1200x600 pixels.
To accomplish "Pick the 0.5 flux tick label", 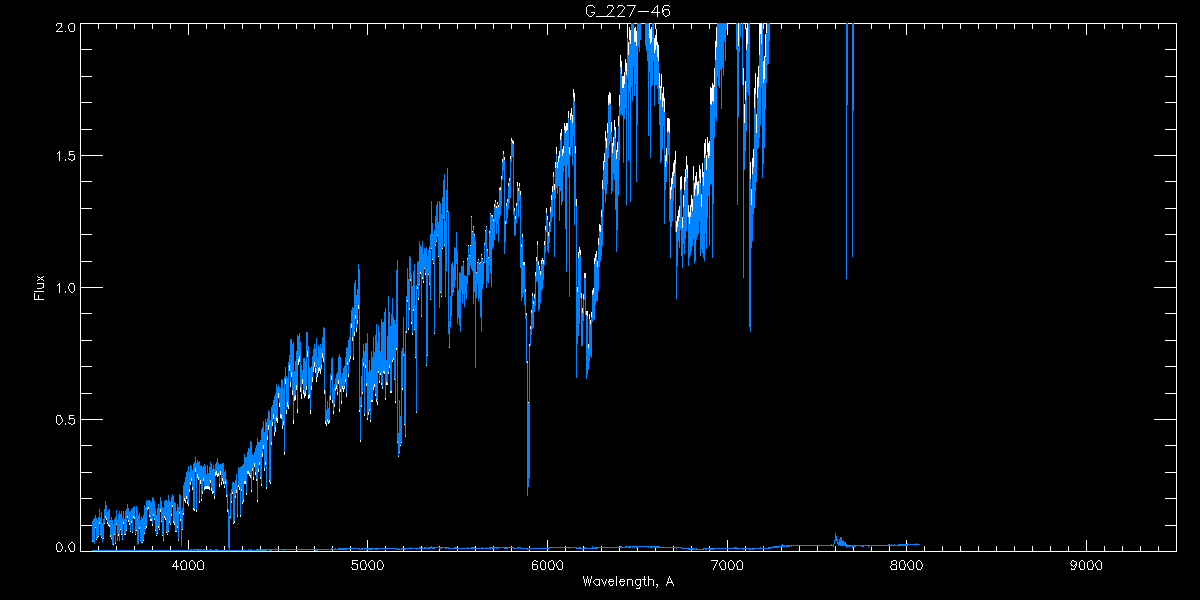I will 64,418.
